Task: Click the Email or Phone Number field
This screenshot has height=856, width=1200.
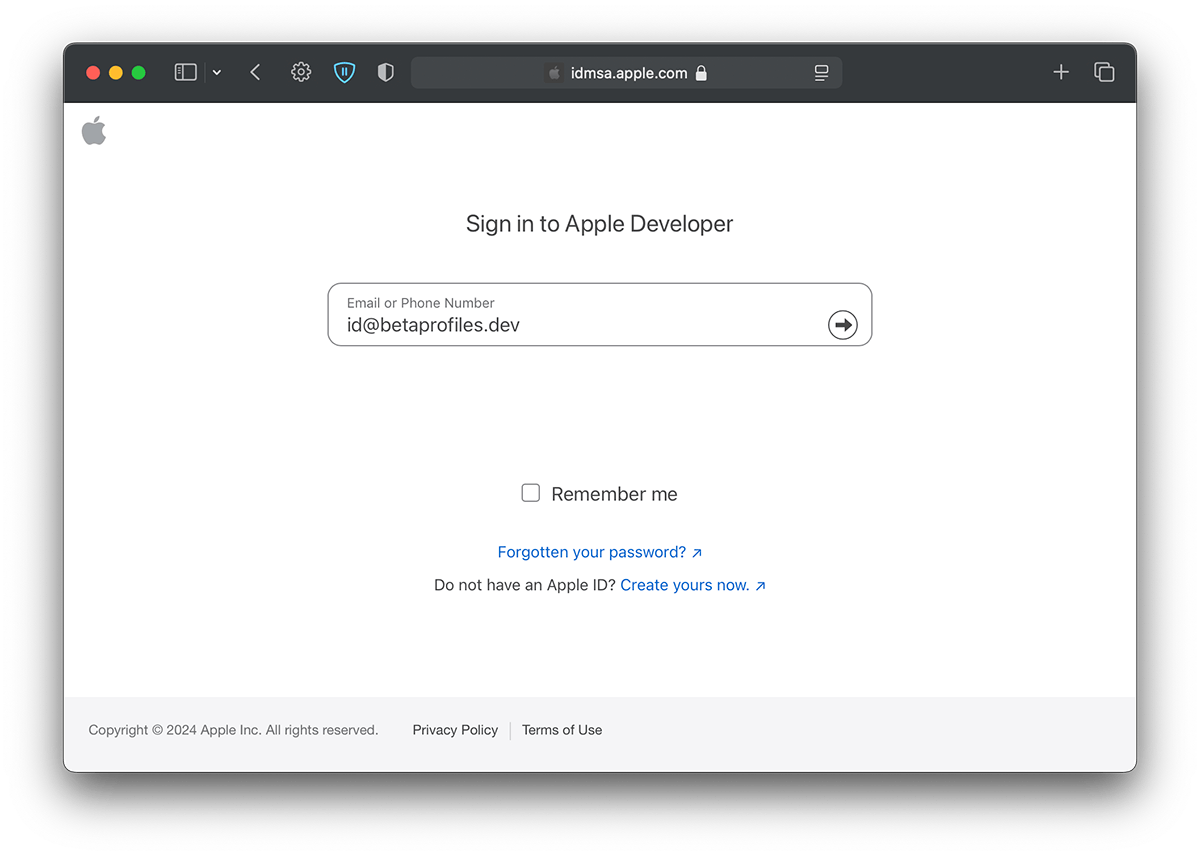Action: pos(600,315)
